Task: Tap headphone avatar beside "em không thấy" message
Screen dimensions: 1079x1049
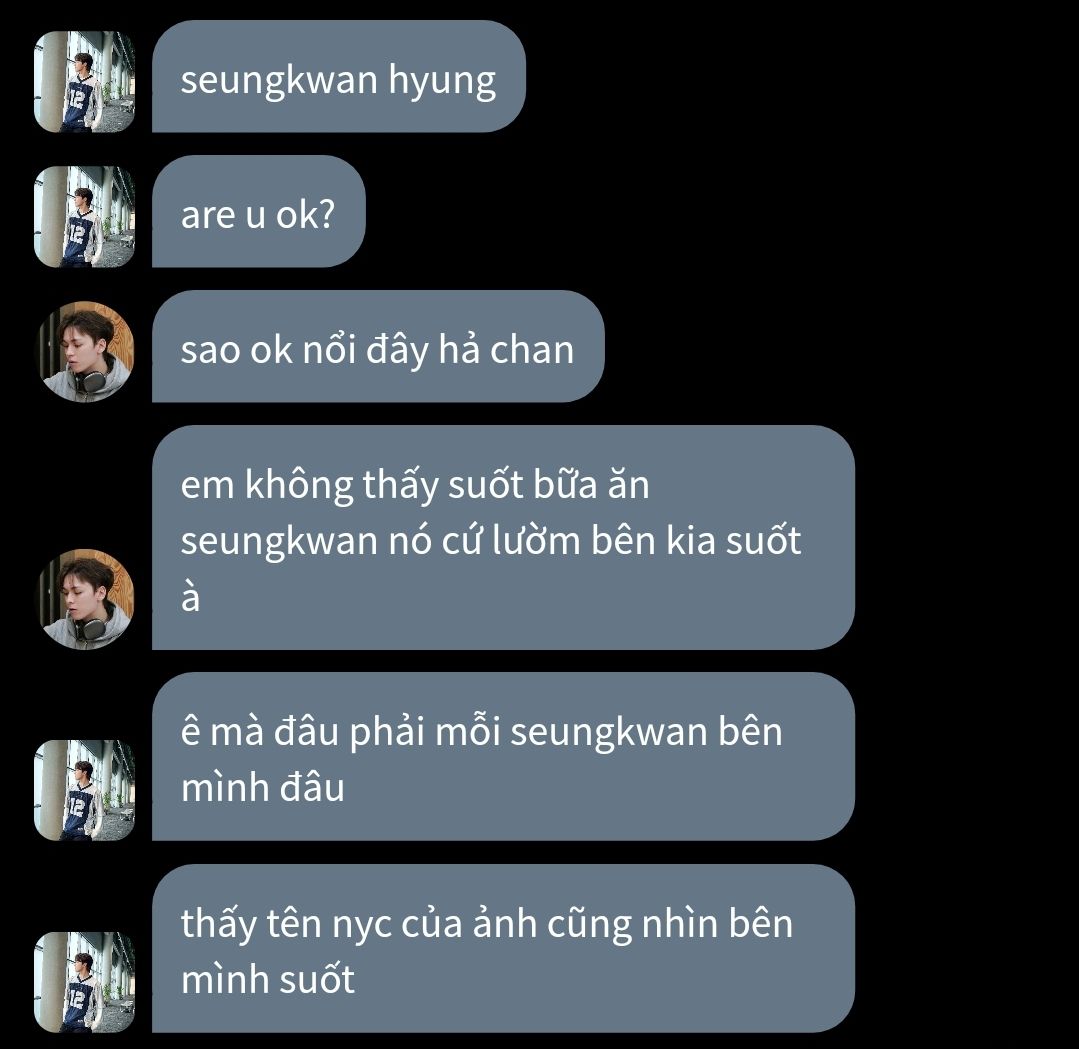Action: (85, 599)
